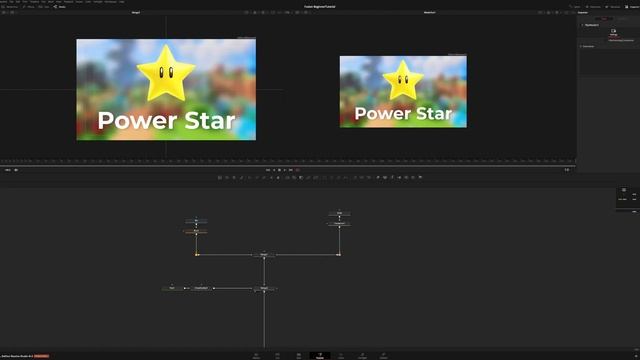The height and width of the screenshot is (360, 640).
Task: Click the time ruler below the viewers
Action: (288, 162)
